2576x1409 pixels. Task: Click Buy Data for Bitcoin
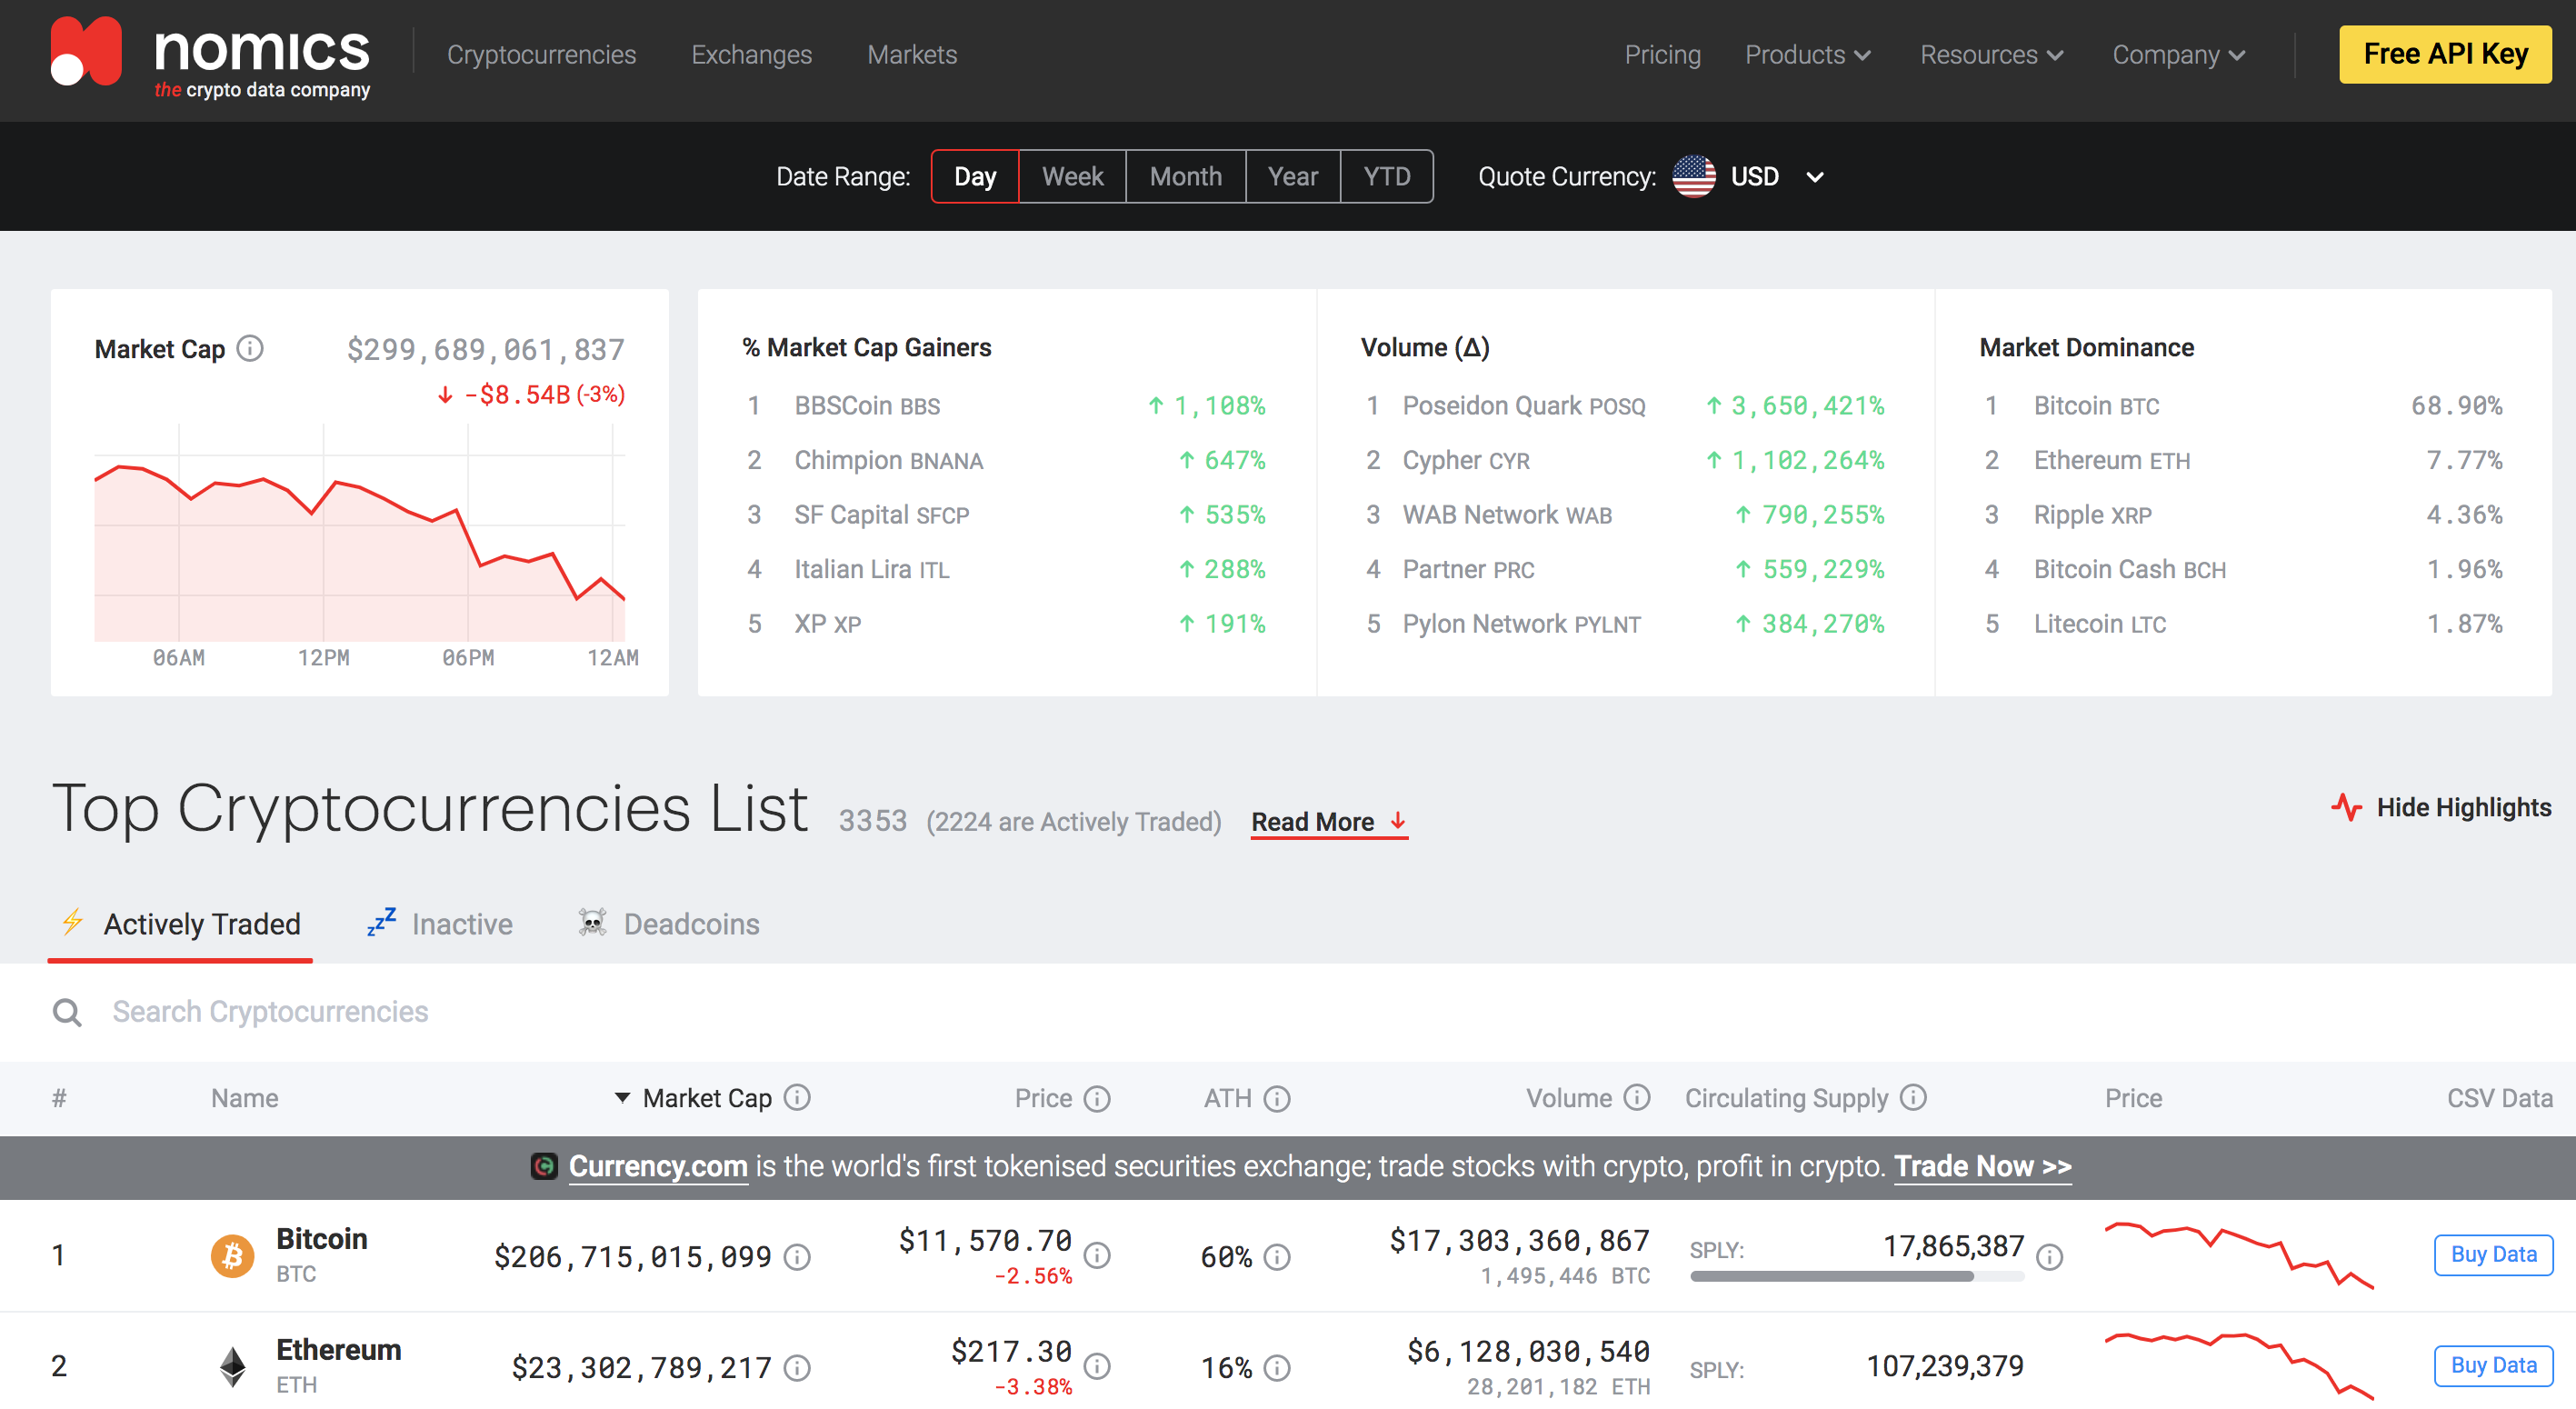2493,1255
